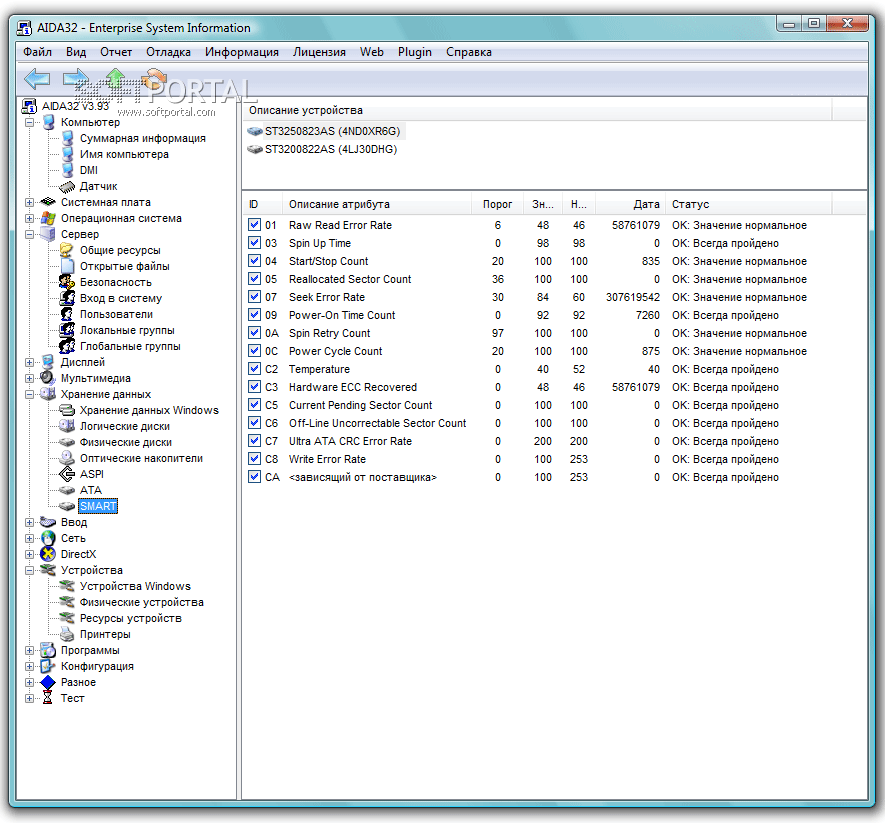The height and width of the screenshot is (823, 885).
Task: Sort by Описание атрибута column header
Action: pos(376,204)
